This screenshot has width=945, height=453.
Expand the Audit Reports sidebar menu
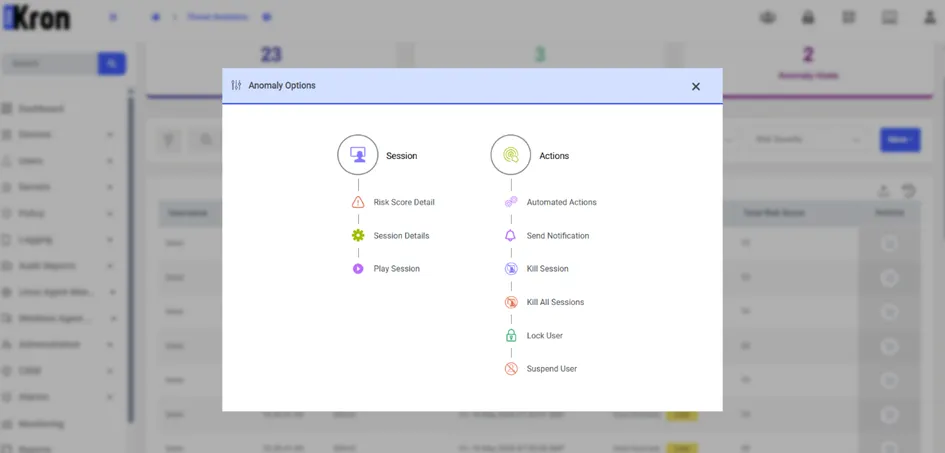click(x=59, y=266)
